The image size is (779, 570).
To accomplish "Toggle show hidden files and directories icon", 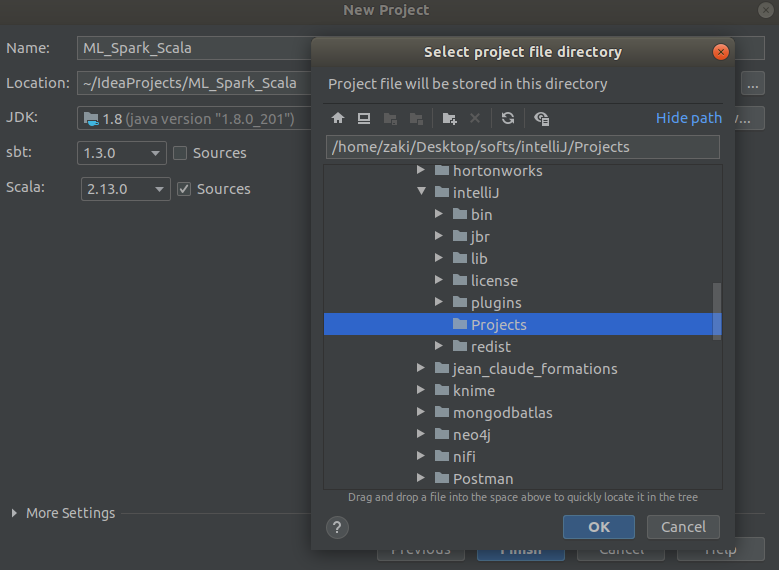I will tap(541, 118).
